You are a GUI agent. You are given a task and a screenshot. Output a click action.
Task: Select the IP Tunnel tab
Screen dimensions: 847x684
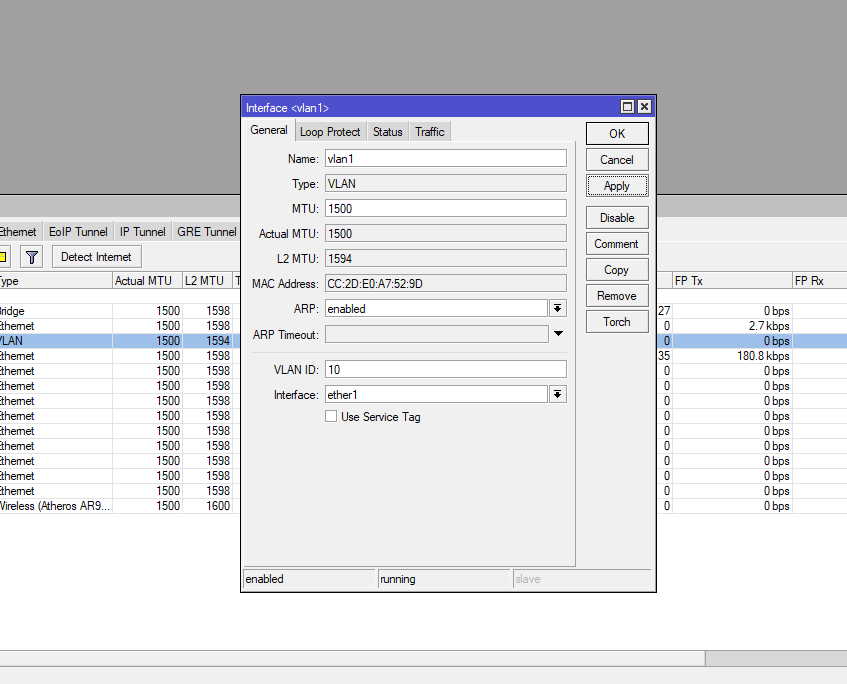click(x=143, y=232)
